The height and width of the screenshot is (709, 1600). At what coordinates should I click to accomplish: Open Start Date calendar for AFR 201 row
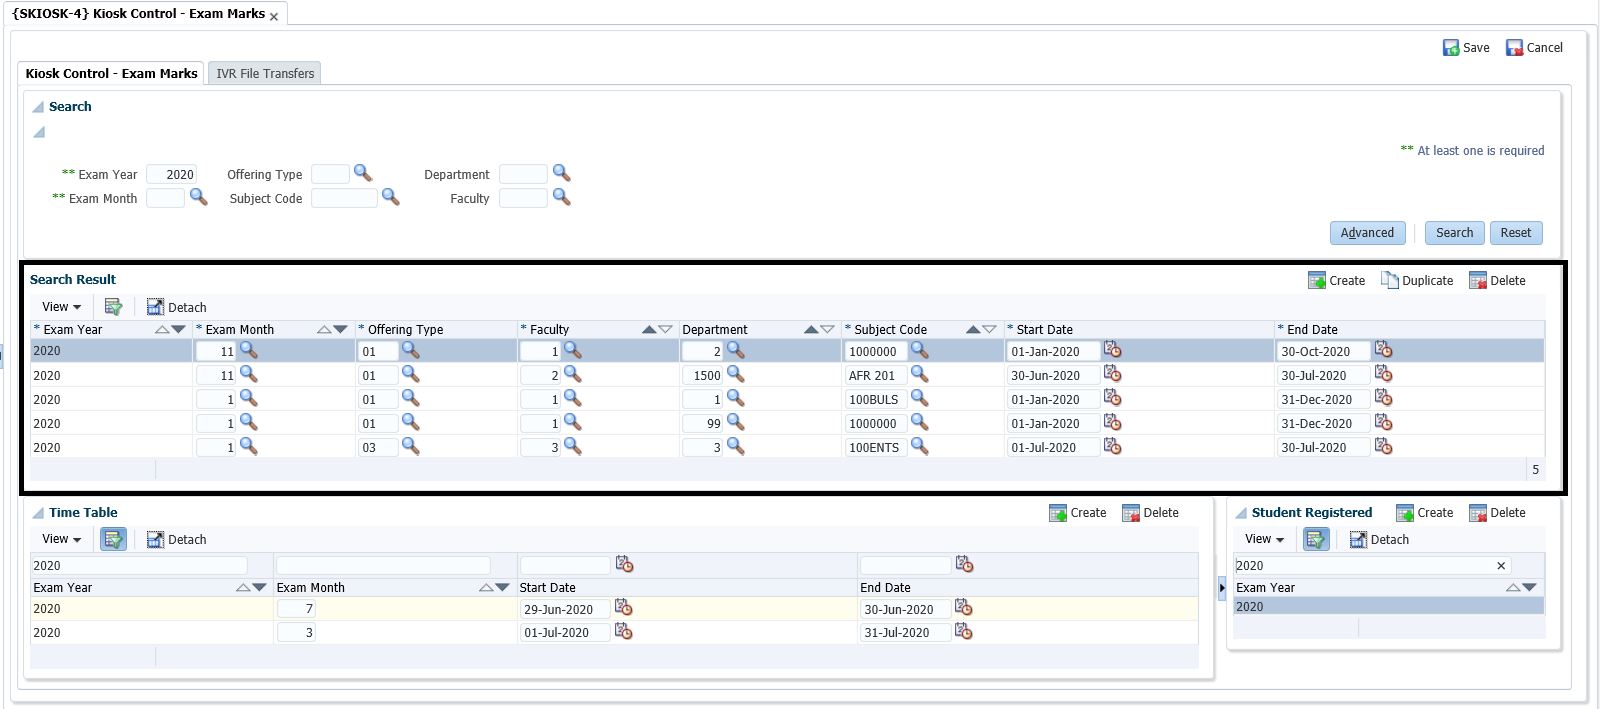tap(1112, 375)
